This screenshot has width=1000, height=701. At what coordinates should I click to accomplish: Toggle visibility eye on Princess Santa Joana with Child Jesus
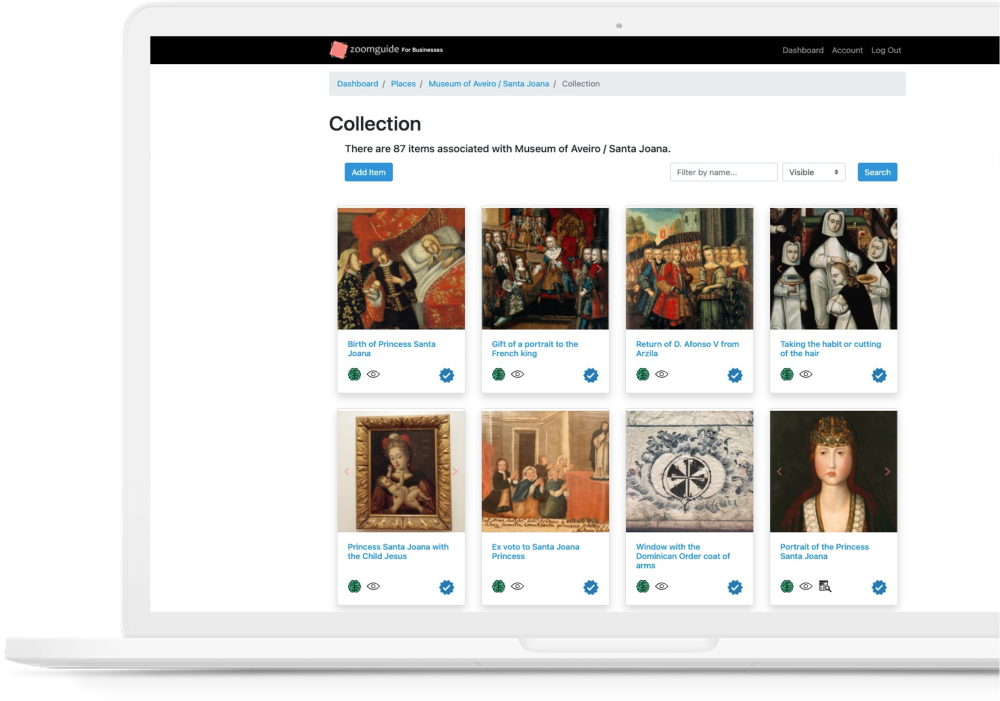[x=374, y=586]
